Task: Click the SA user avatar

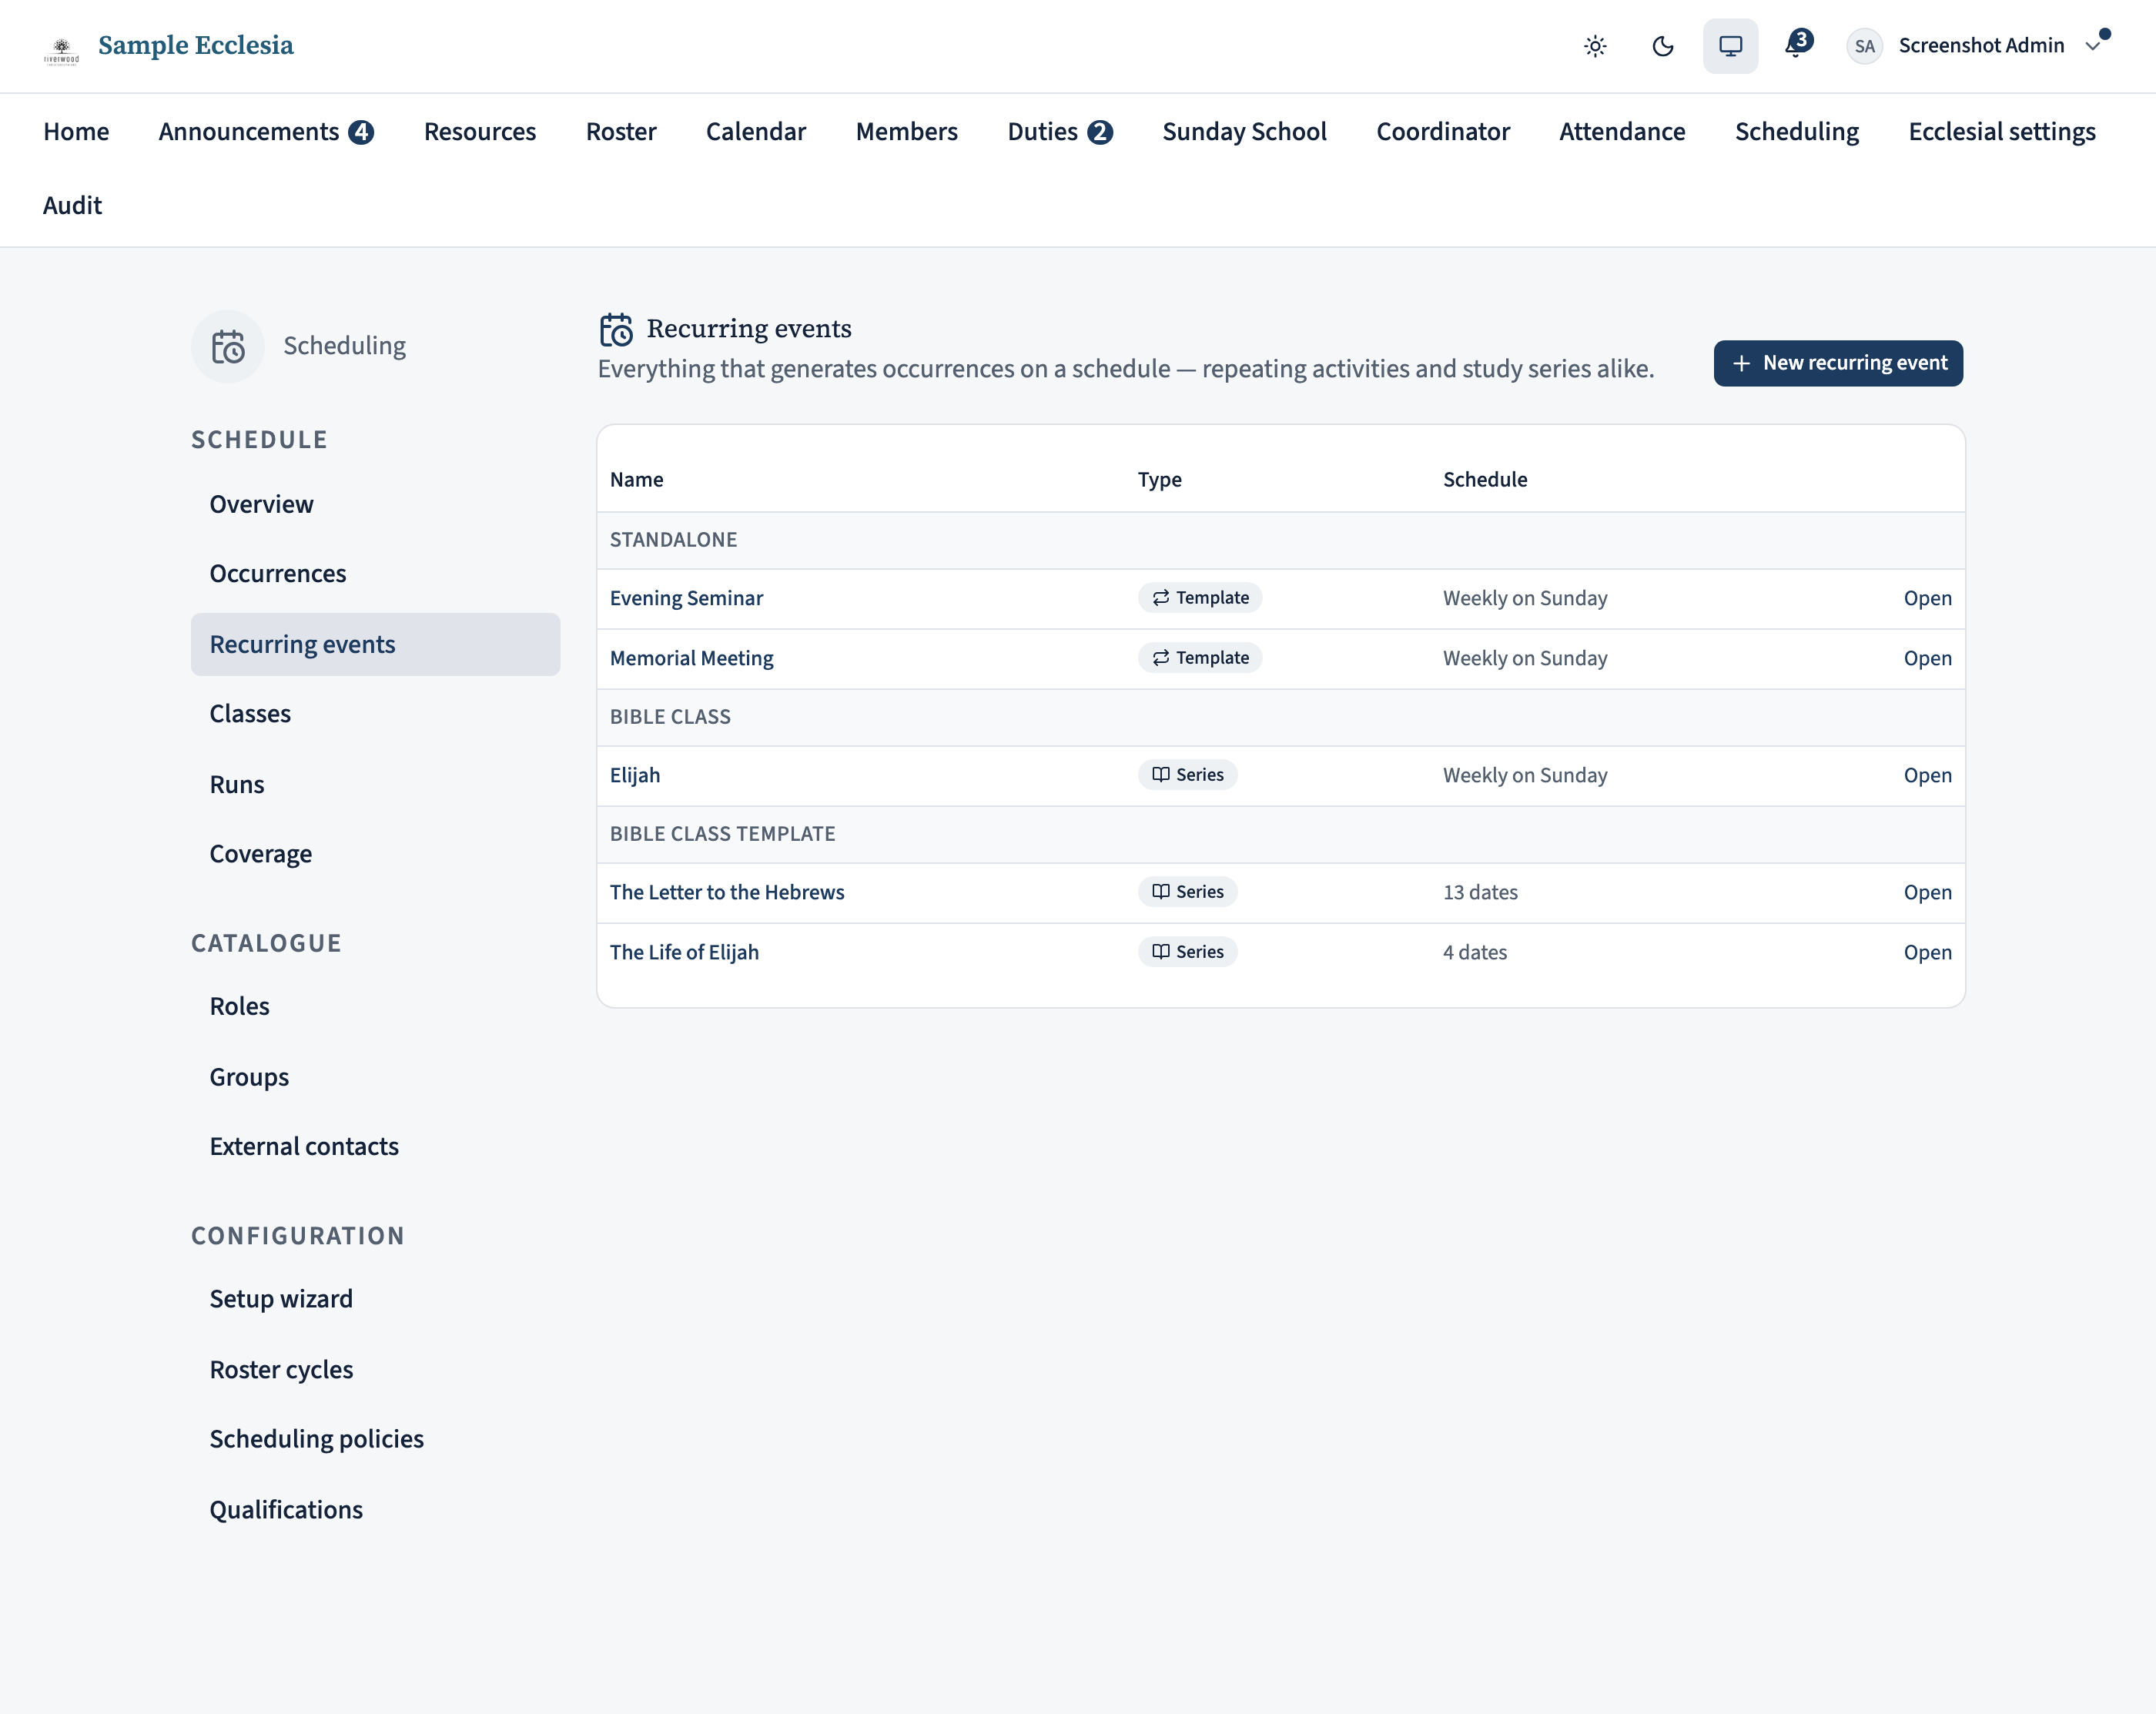Action: 1864,46
